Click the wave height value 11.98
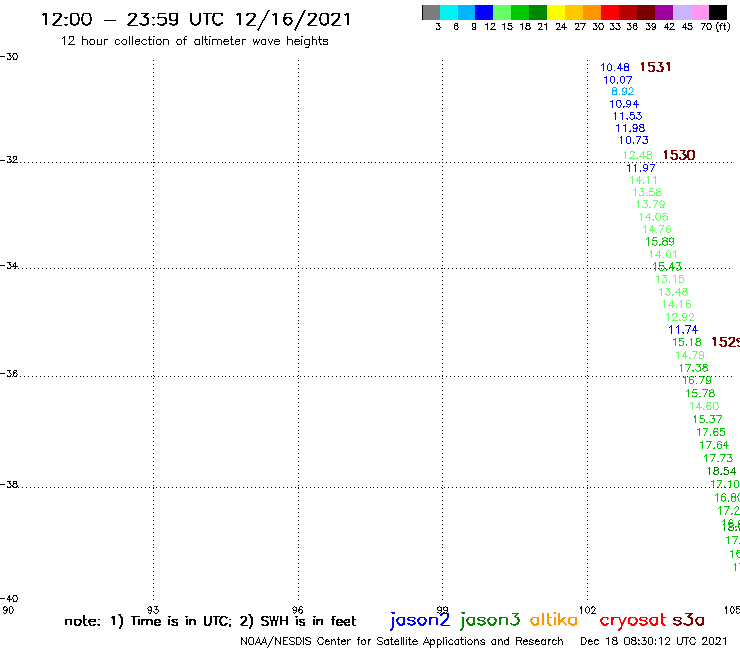The height and width of the screenshot is (650, 740). [x=630, y=128]
